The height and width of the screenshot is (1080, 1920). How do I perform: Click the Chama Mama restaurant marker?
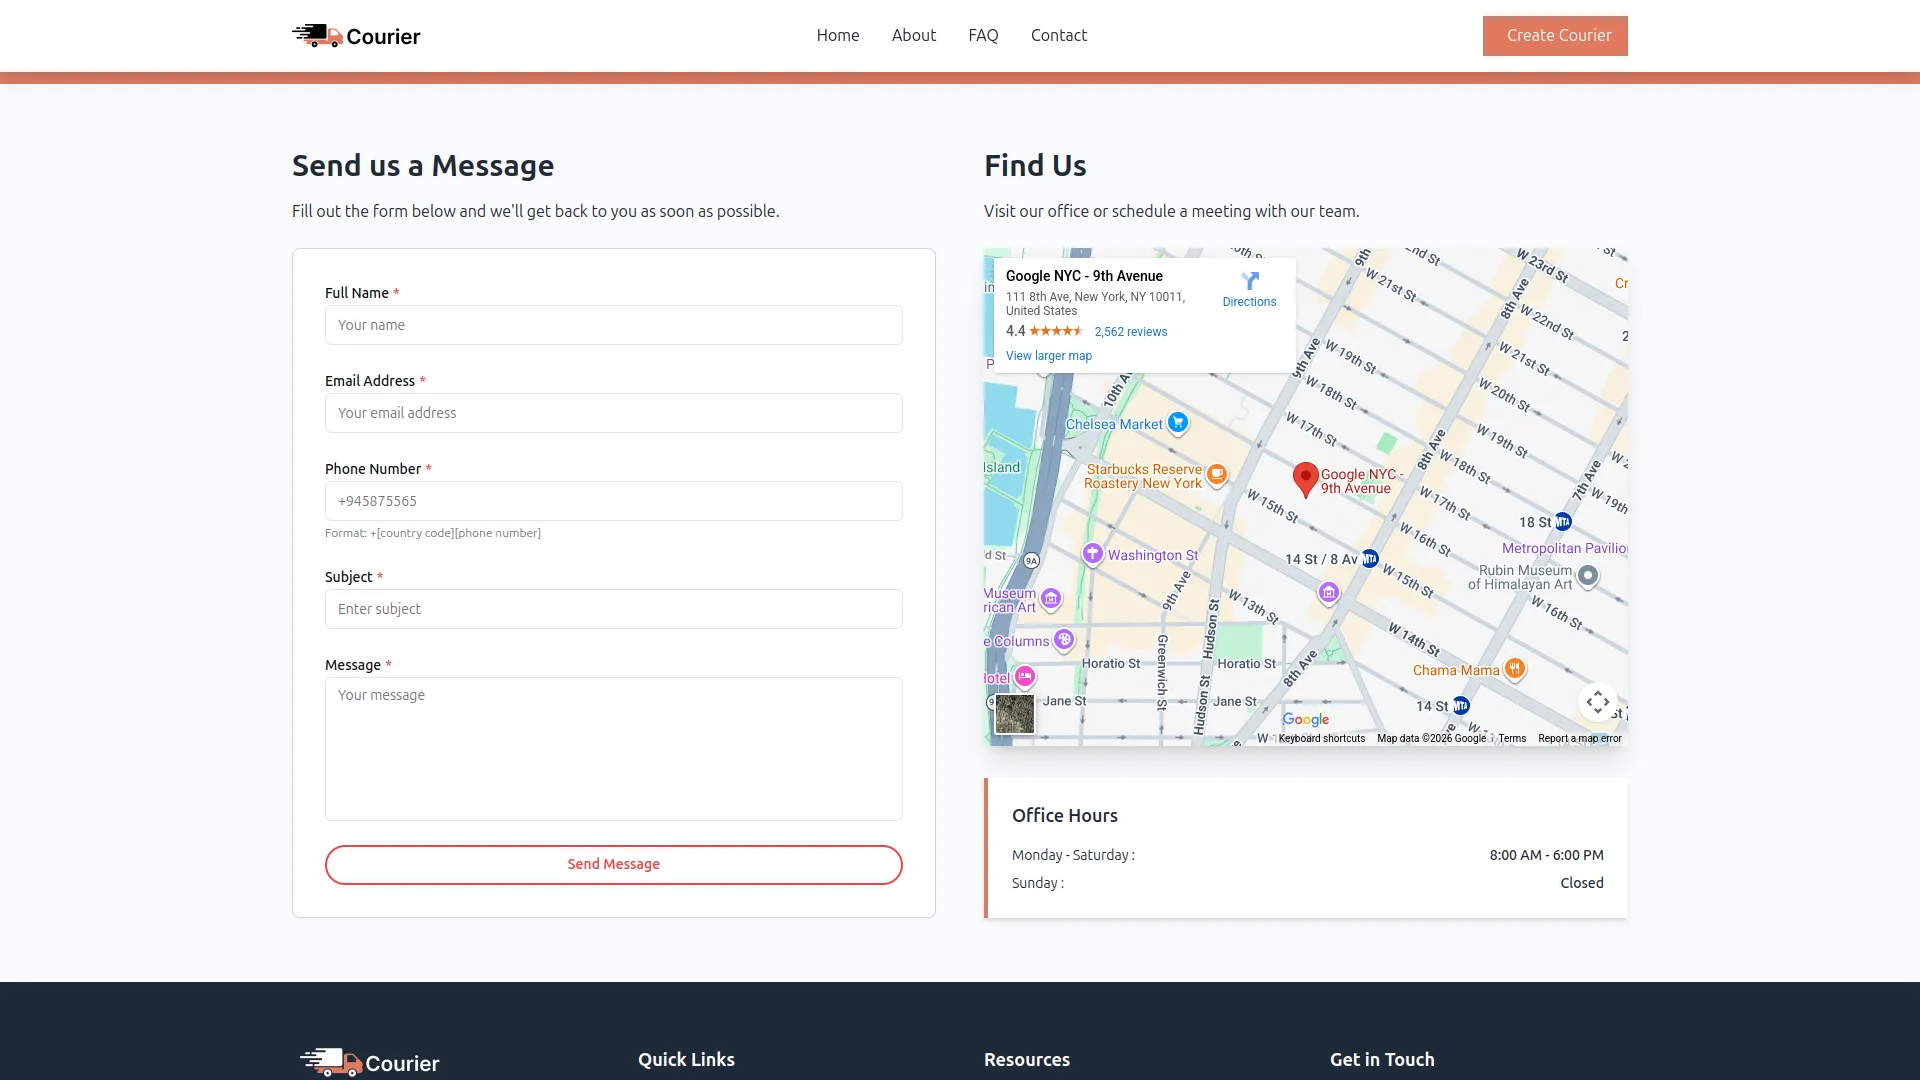tap(1515, 668)
